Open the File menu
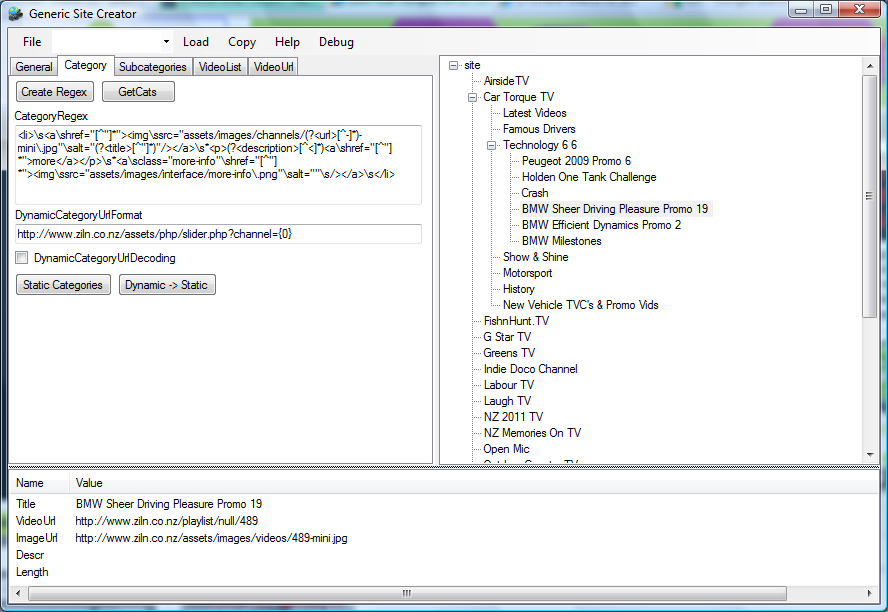 [x=32, y=42]
